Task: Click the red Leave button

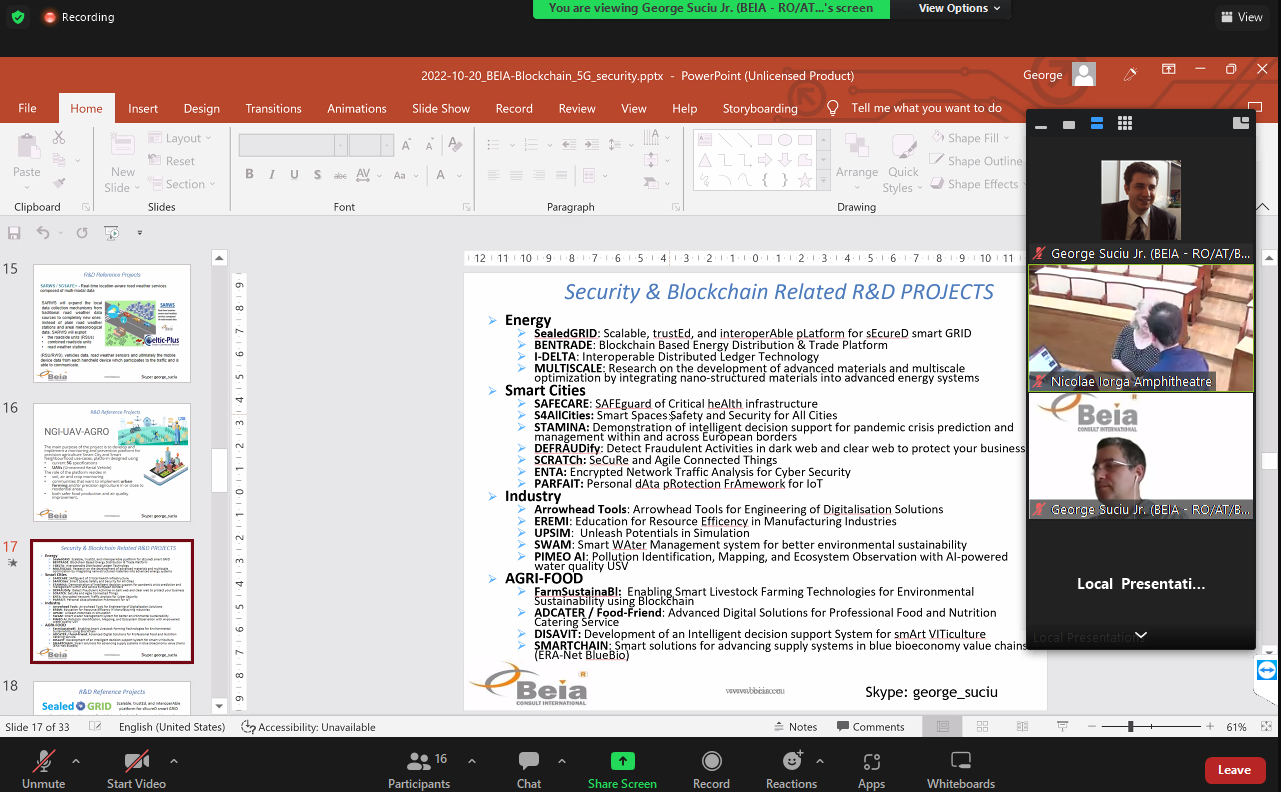Action: [1234, 769]
